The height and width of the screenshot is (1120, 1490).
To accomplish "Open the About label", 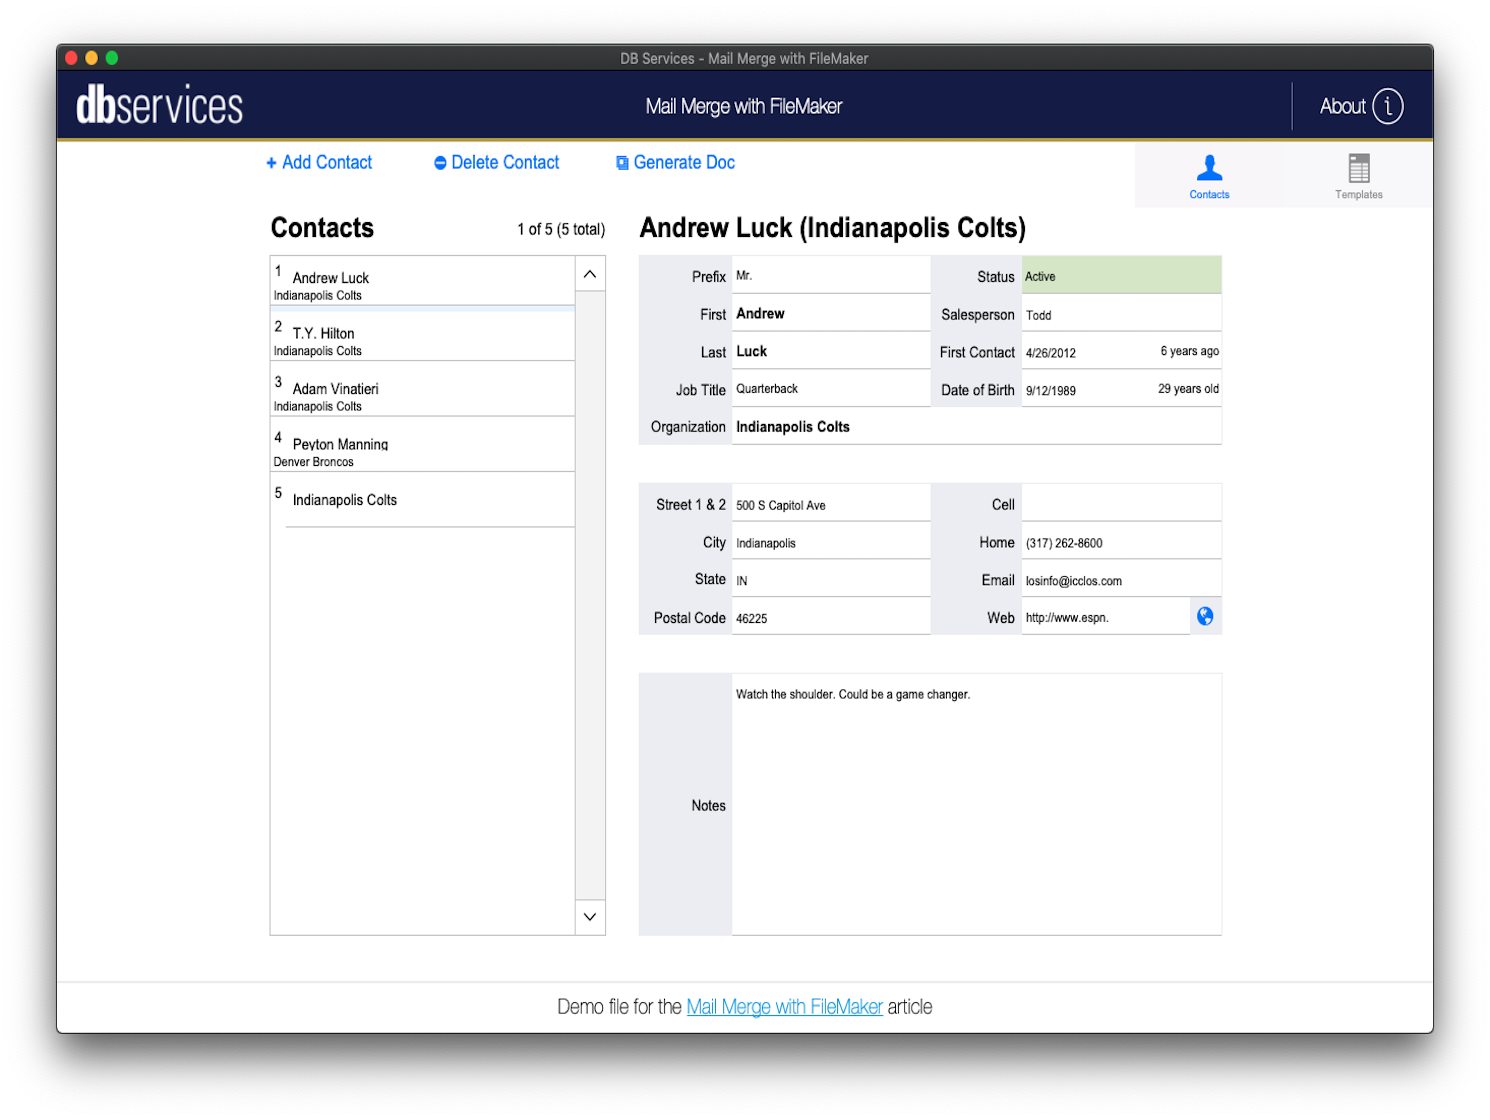I will (1342, 106).
